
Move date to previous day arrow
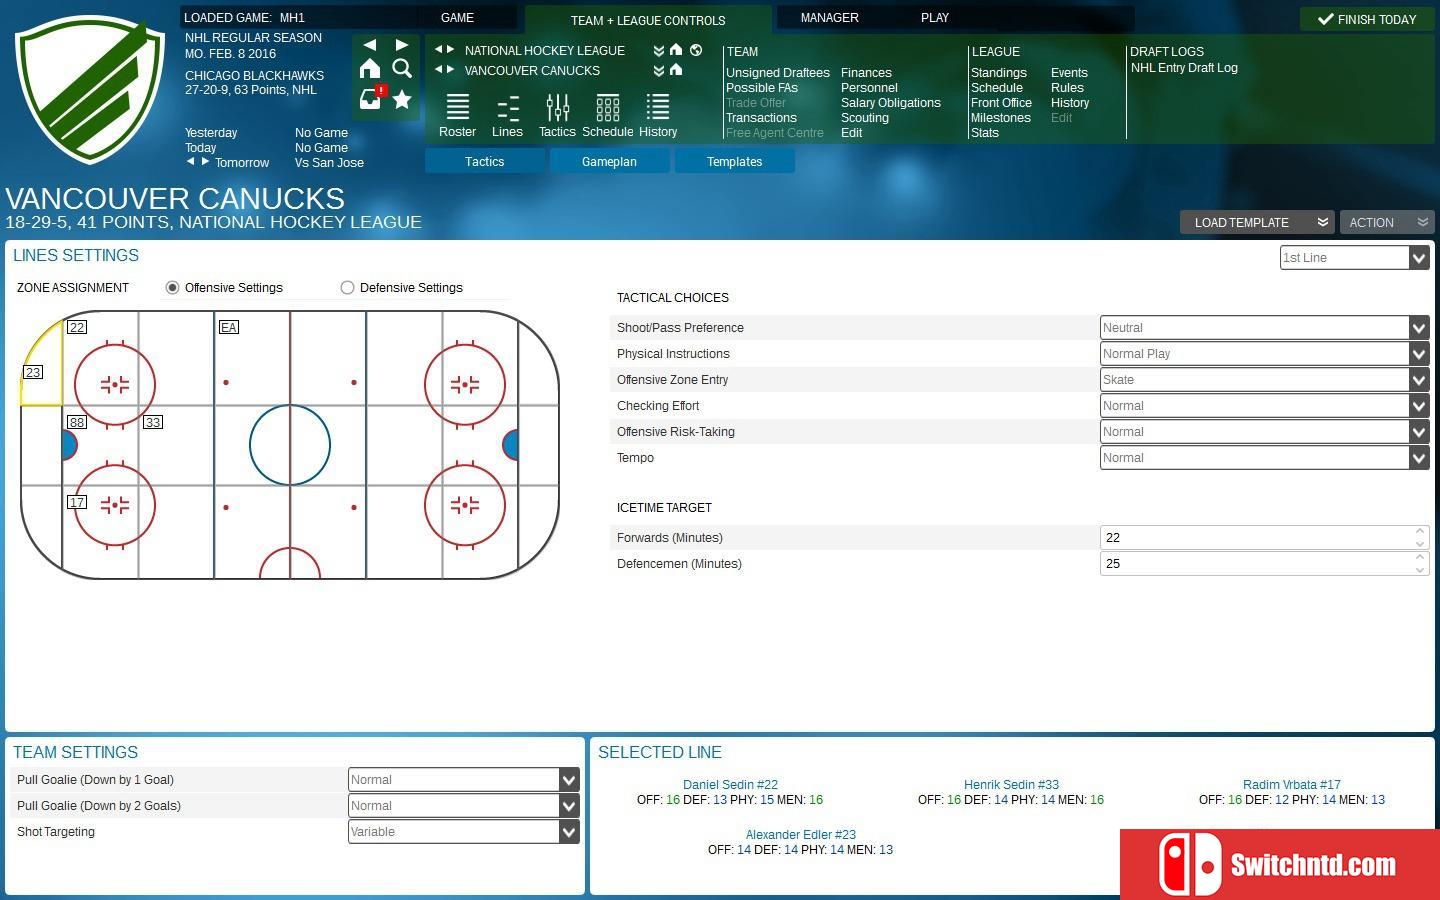(x=190, y=161)
